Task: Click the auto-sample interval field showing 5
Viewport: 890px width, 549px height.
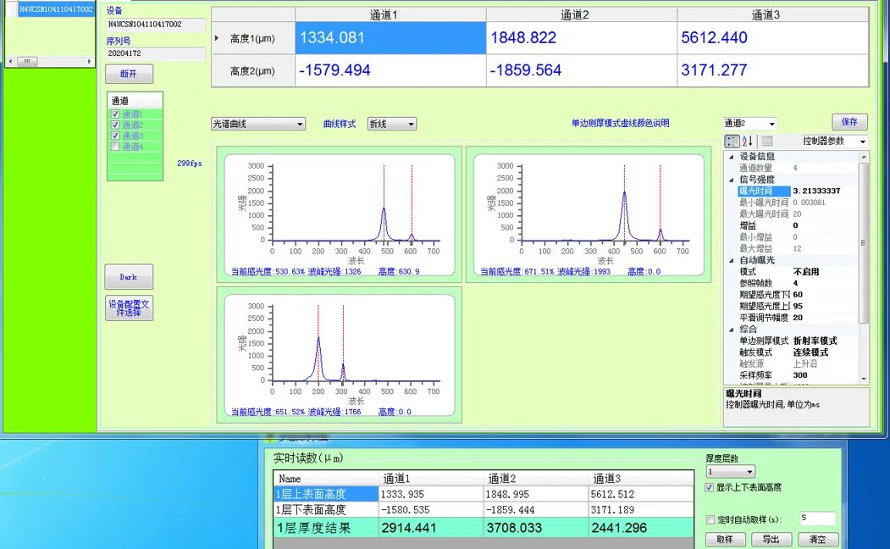Action: (x=817, y=518)
